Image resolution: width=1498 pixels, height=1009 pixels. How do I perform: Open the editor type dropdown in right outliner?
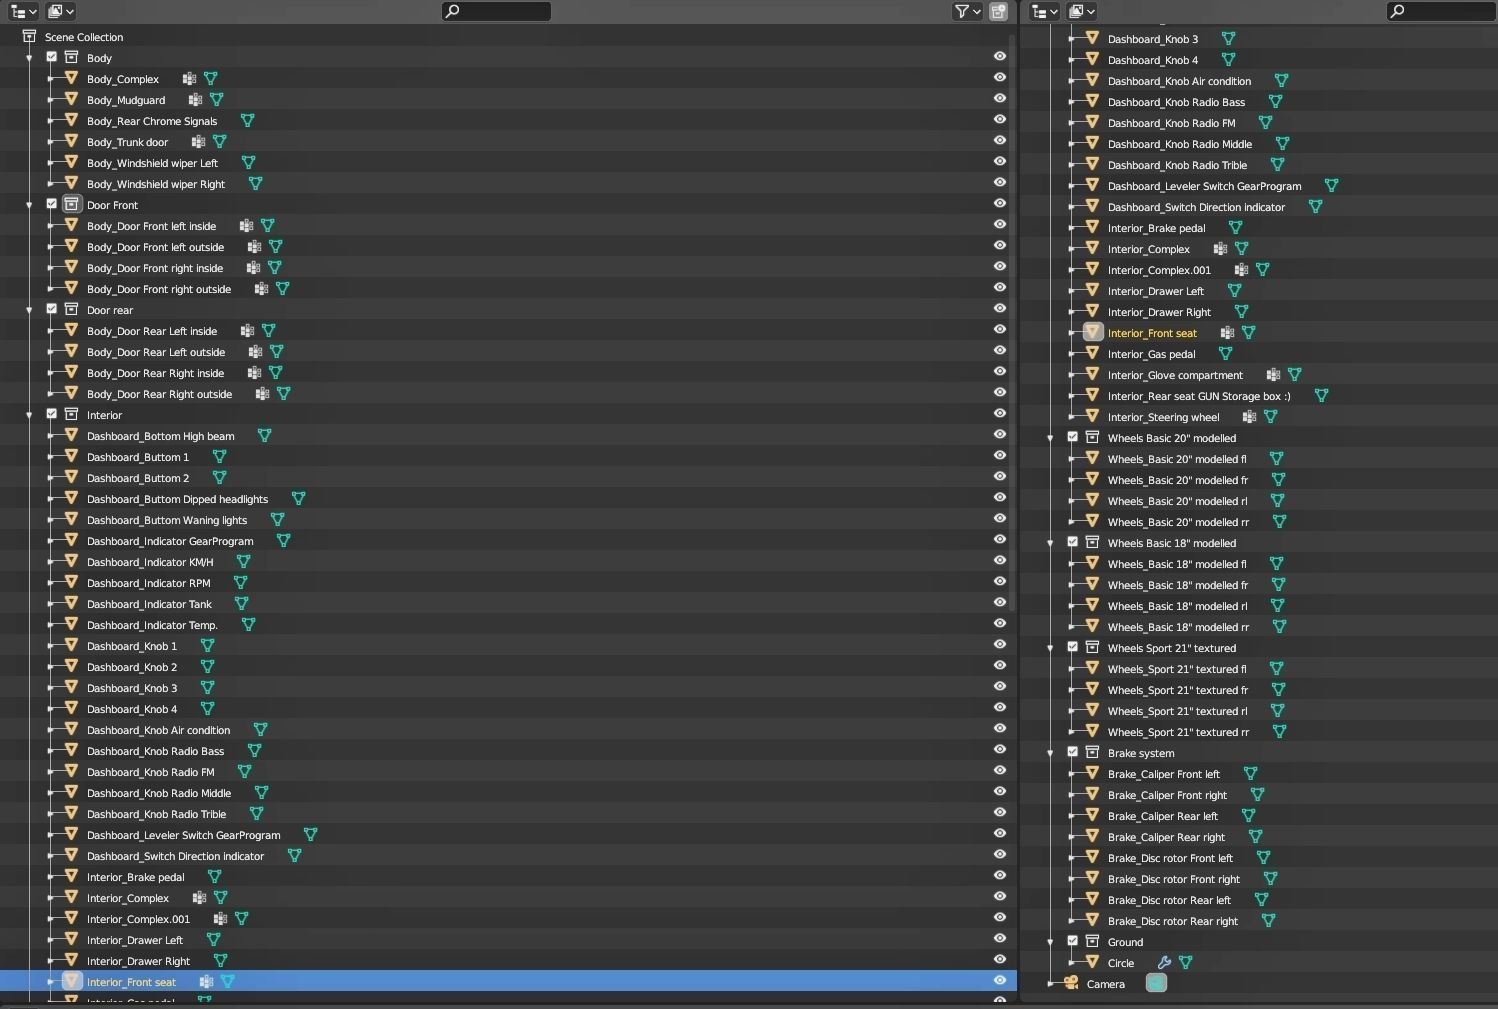pyautogui.click(x=1044, y=11)
